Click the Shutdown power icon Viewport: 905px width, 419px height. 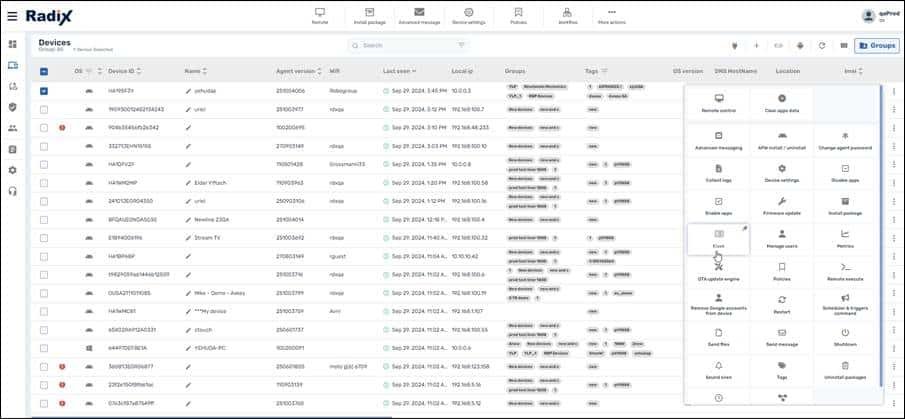[845, 336]
